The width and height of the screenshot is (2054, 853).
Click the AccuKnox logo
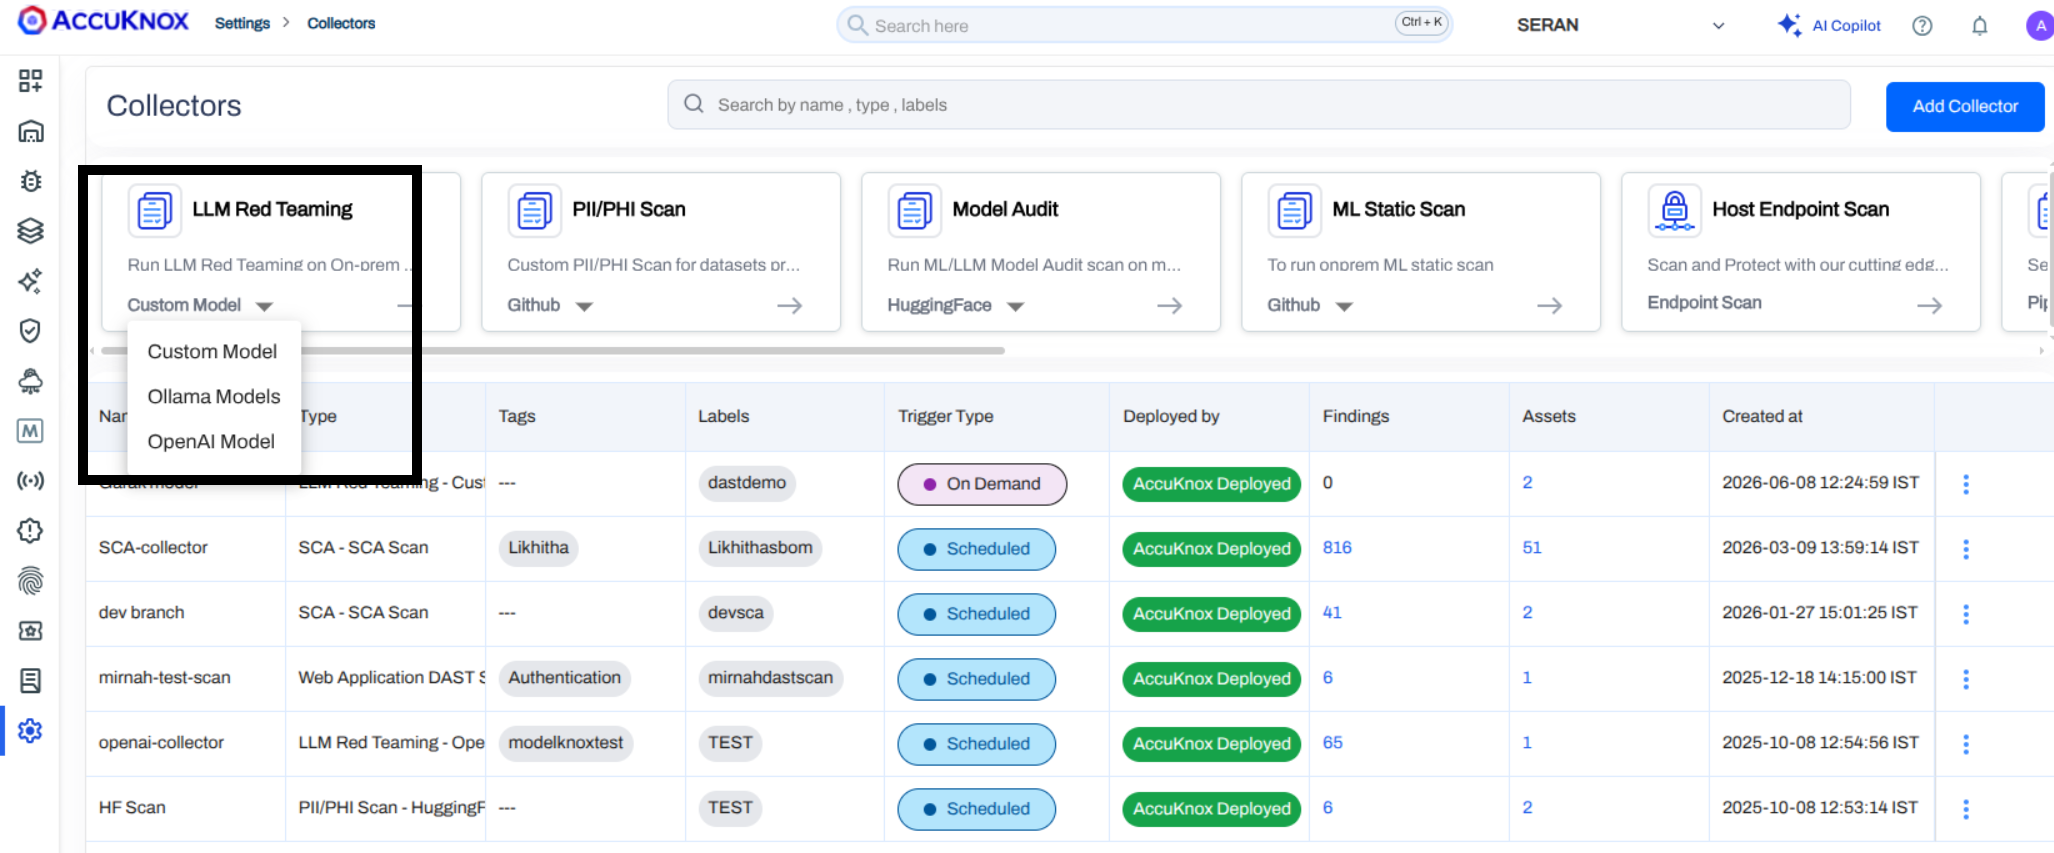(103, 21)
